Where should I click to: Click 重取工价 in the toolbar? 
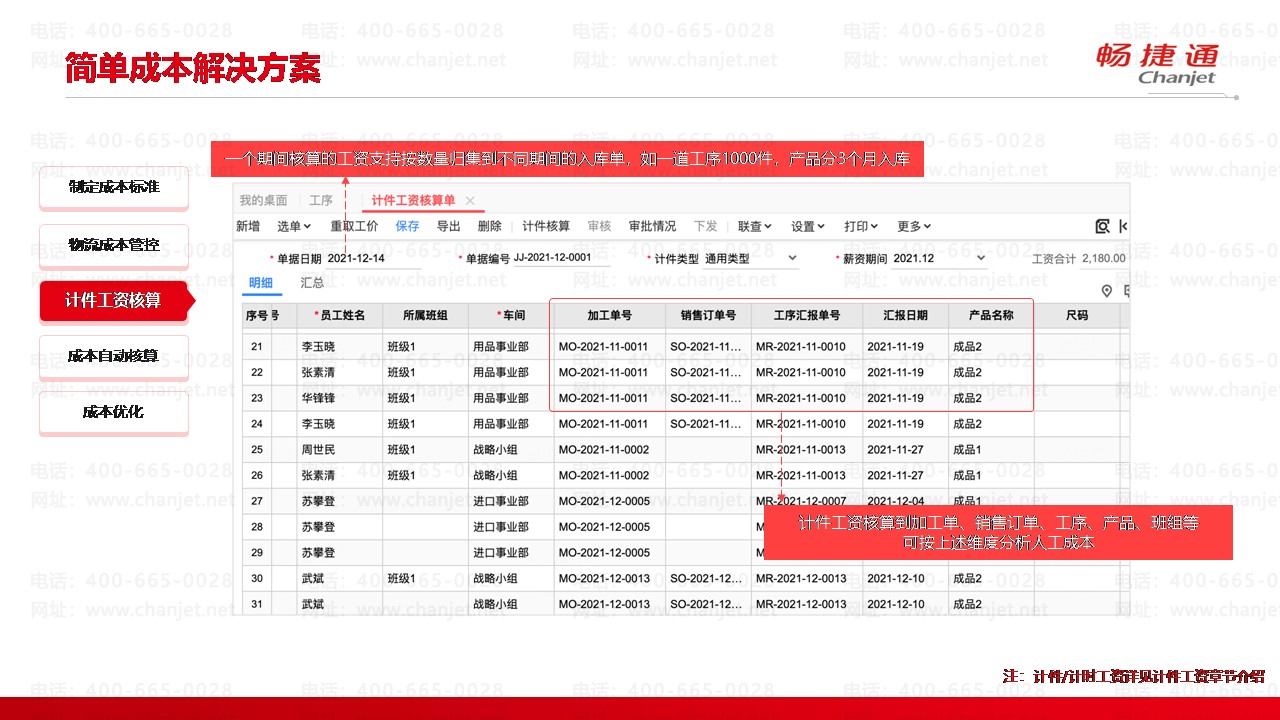[354, 227]
